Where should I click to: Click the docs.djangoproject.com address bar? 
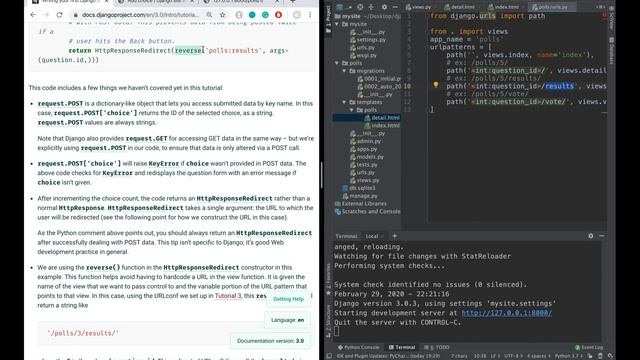pos(140,15)
